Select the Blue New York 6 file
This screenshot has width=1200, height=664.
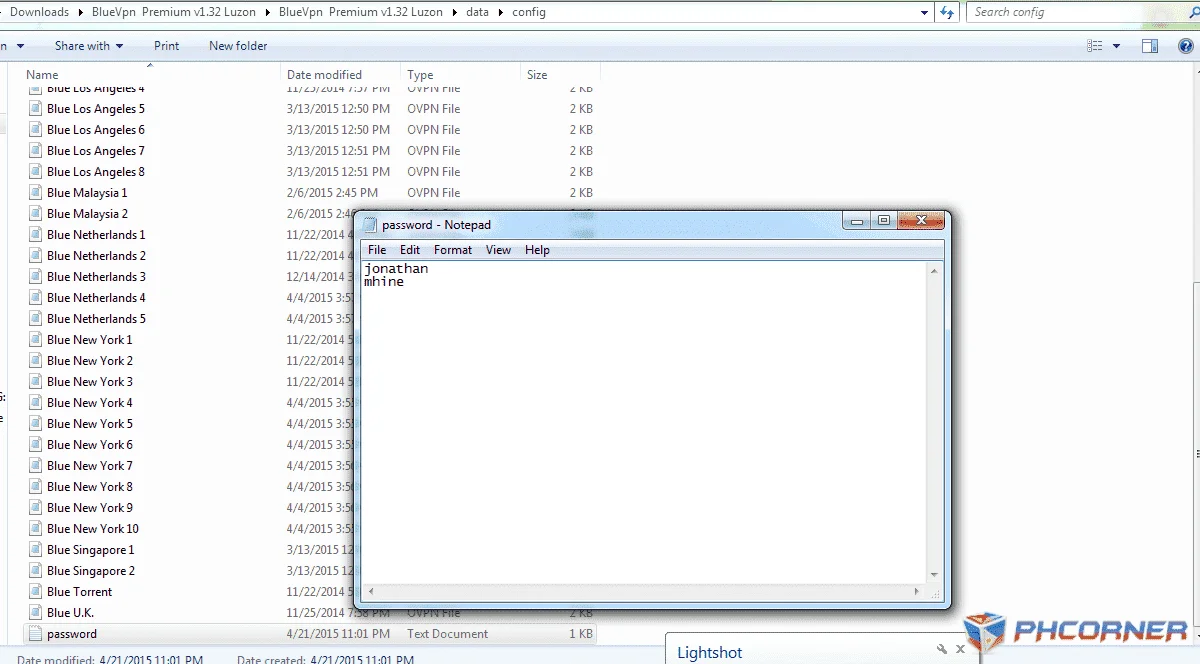click(89, 445)
